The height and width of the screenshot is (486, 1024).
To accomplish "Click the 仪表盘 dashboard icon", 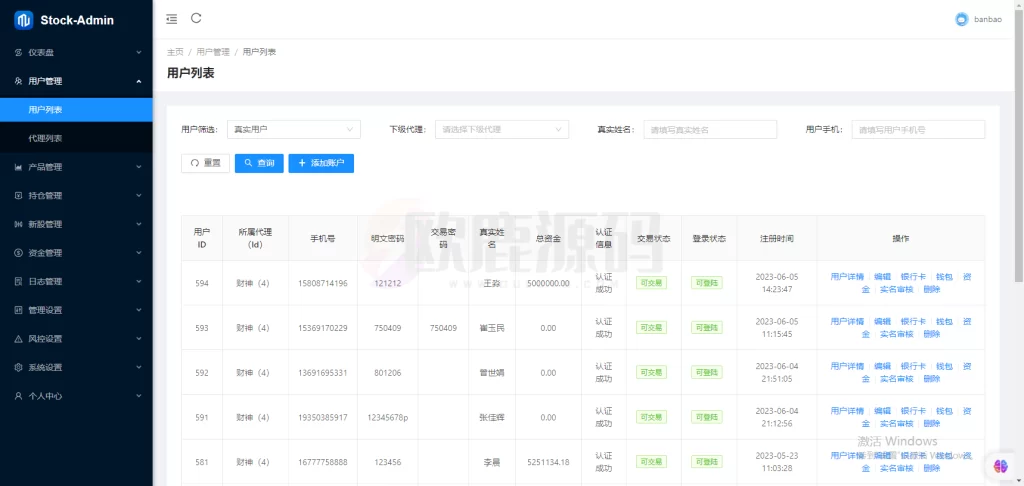I will coord(18,52).
